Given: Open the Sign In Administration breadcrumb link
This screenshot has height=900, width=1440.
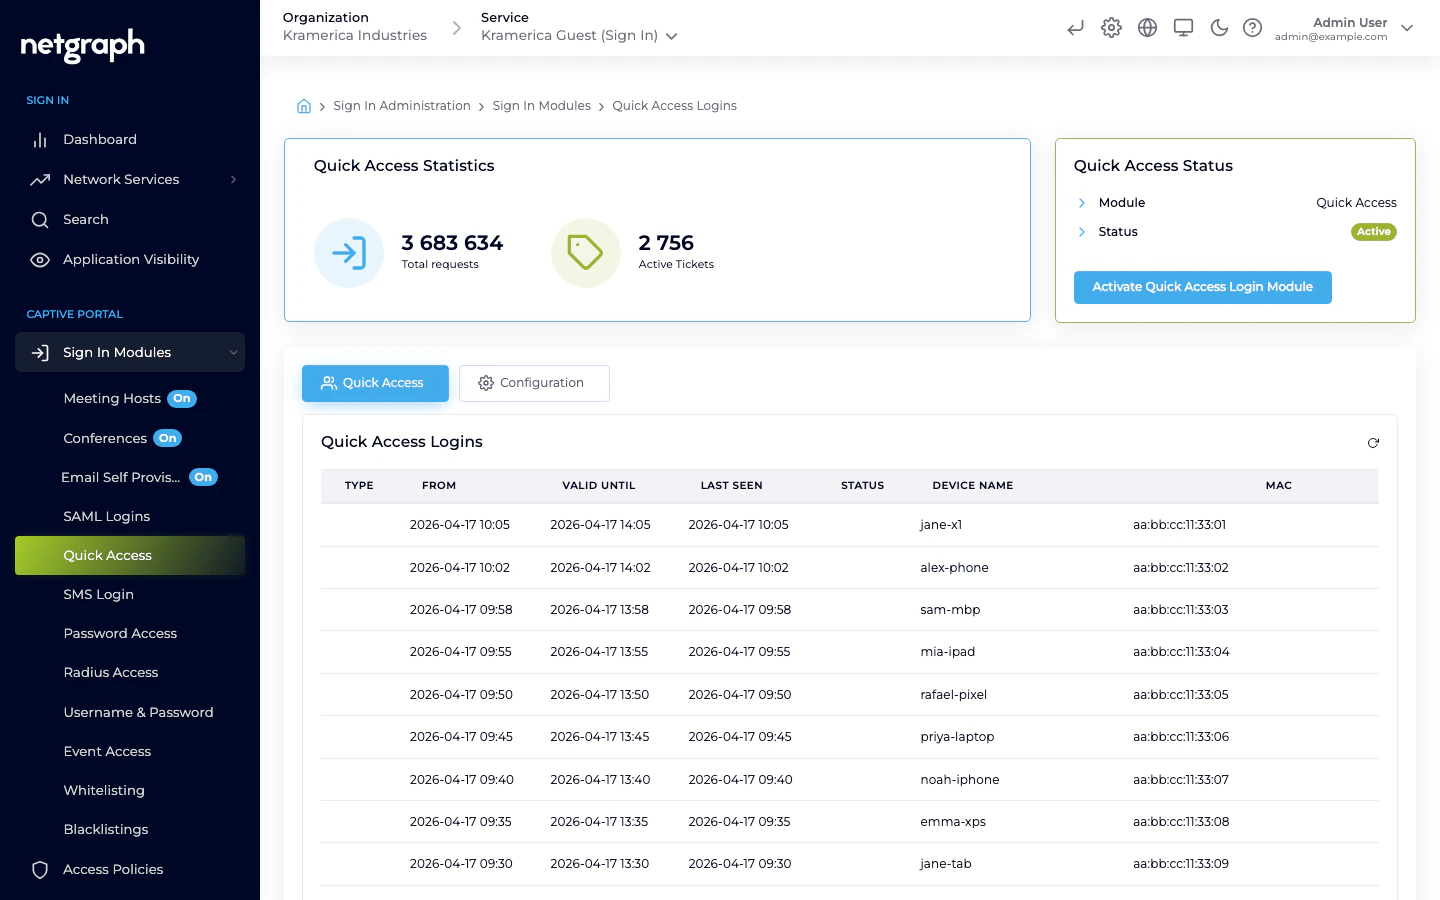Looking at the screenshot, I should click(x=402, y=105).
